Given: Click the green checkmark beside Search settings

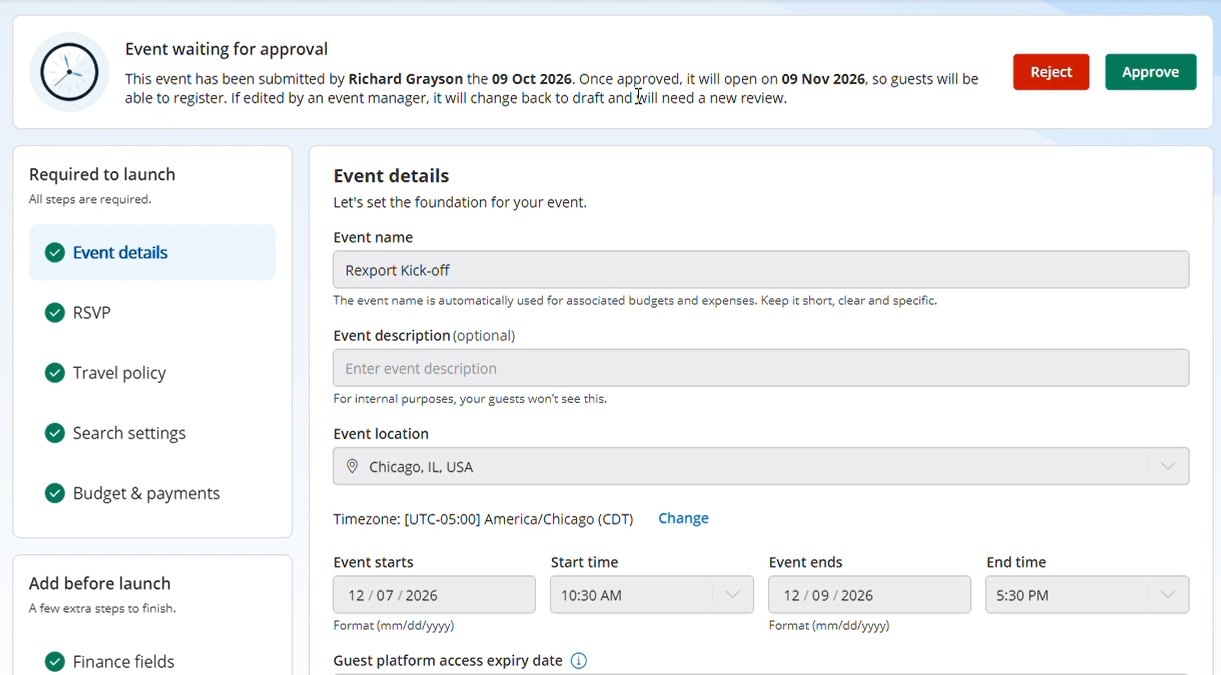Looking at the screenshot, I should pyautogui.click(x=55, y=433).
